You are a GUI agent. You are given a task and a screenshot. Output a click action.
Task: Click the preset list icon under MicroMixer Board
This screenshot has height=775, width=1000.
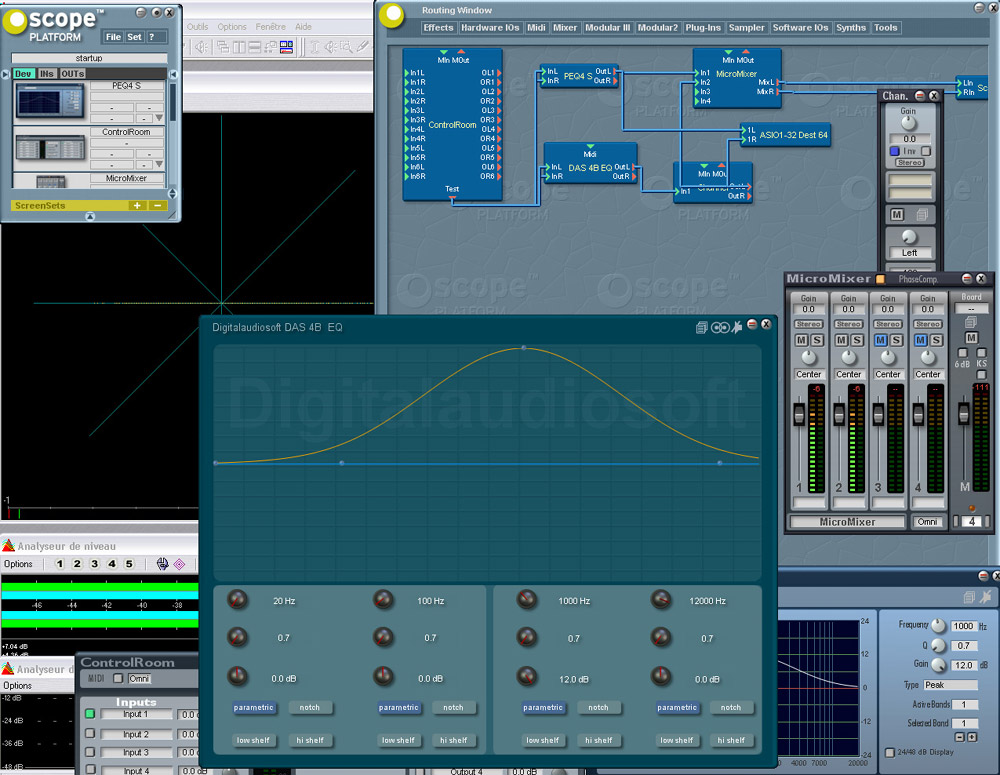click(x=971, y=323)
